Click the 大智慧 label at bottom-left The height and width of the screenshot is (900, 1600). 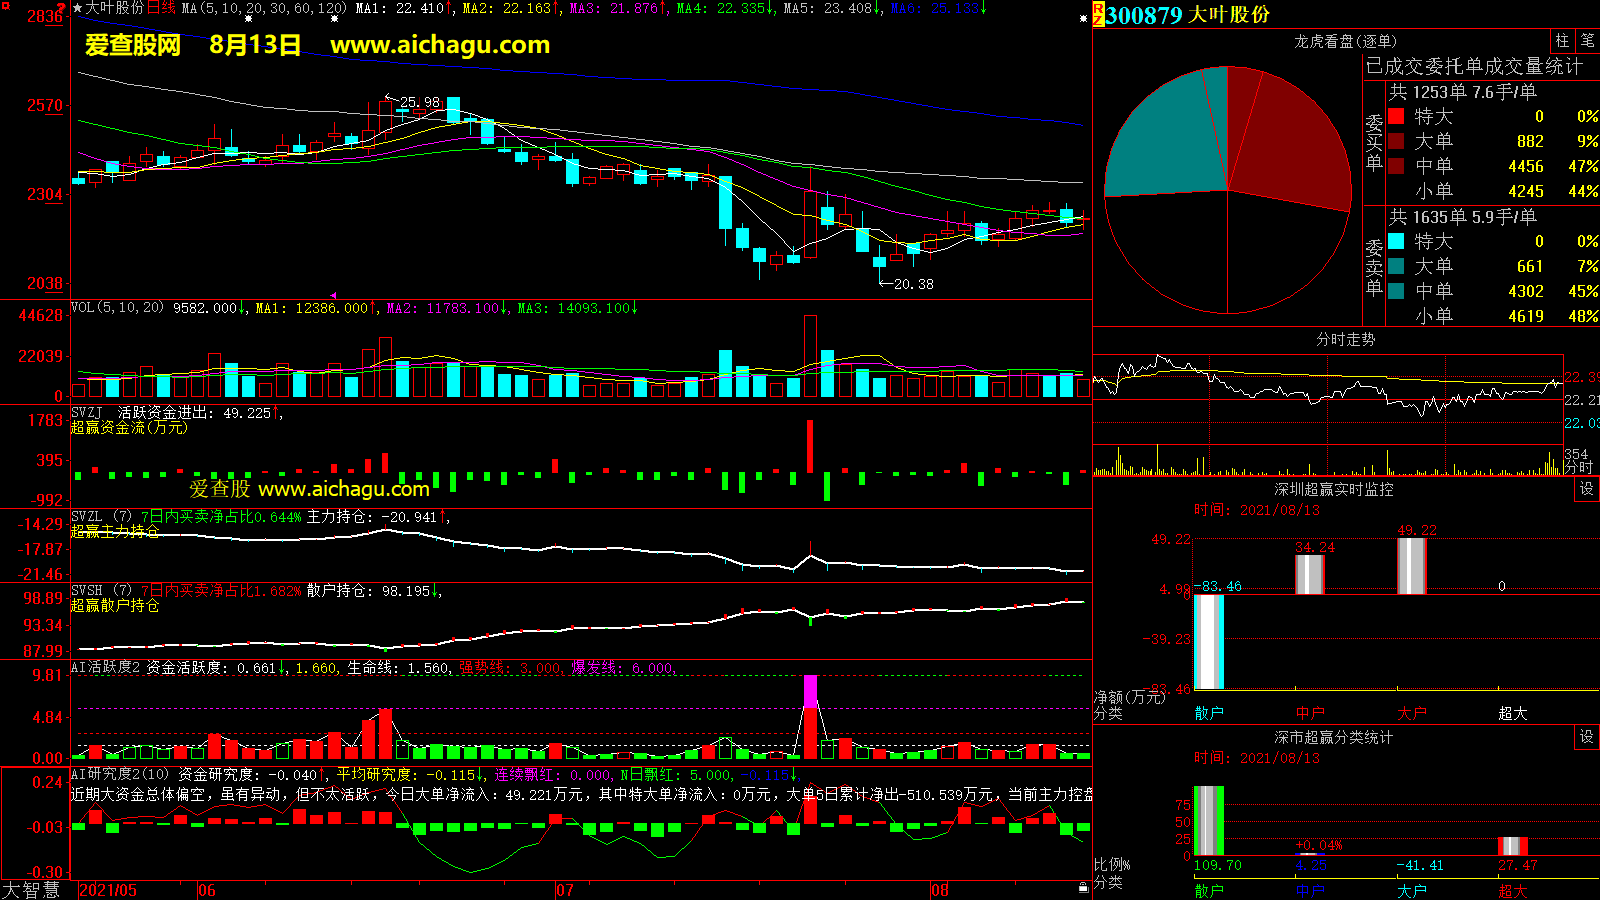pos(31,890)
